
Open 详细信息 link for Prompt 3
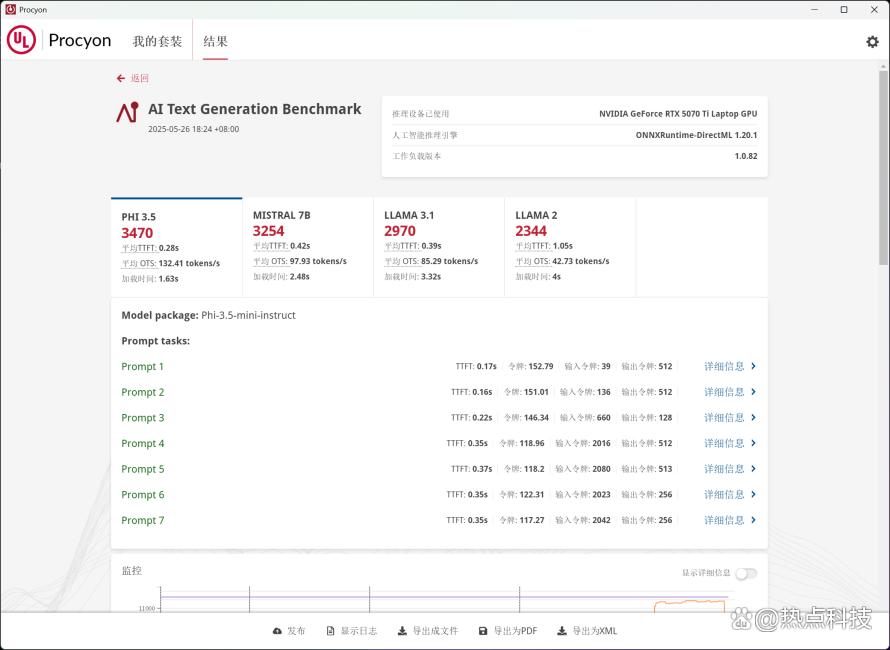724,417
